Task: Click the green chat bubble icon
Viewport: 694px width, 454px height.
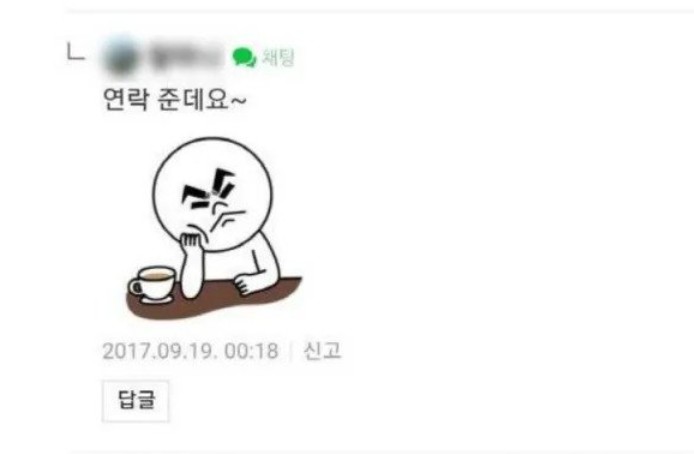Action: pos(244,58)
